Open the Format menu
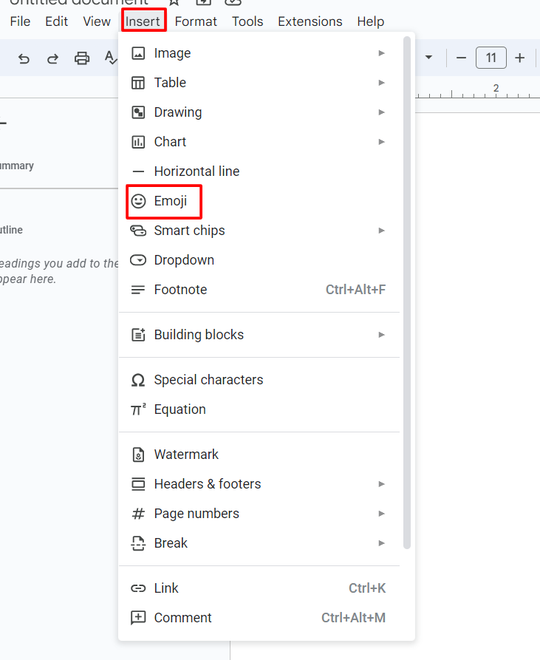This screenshot has width=540, height=660. pyautogui.click(x=196, y=21)
